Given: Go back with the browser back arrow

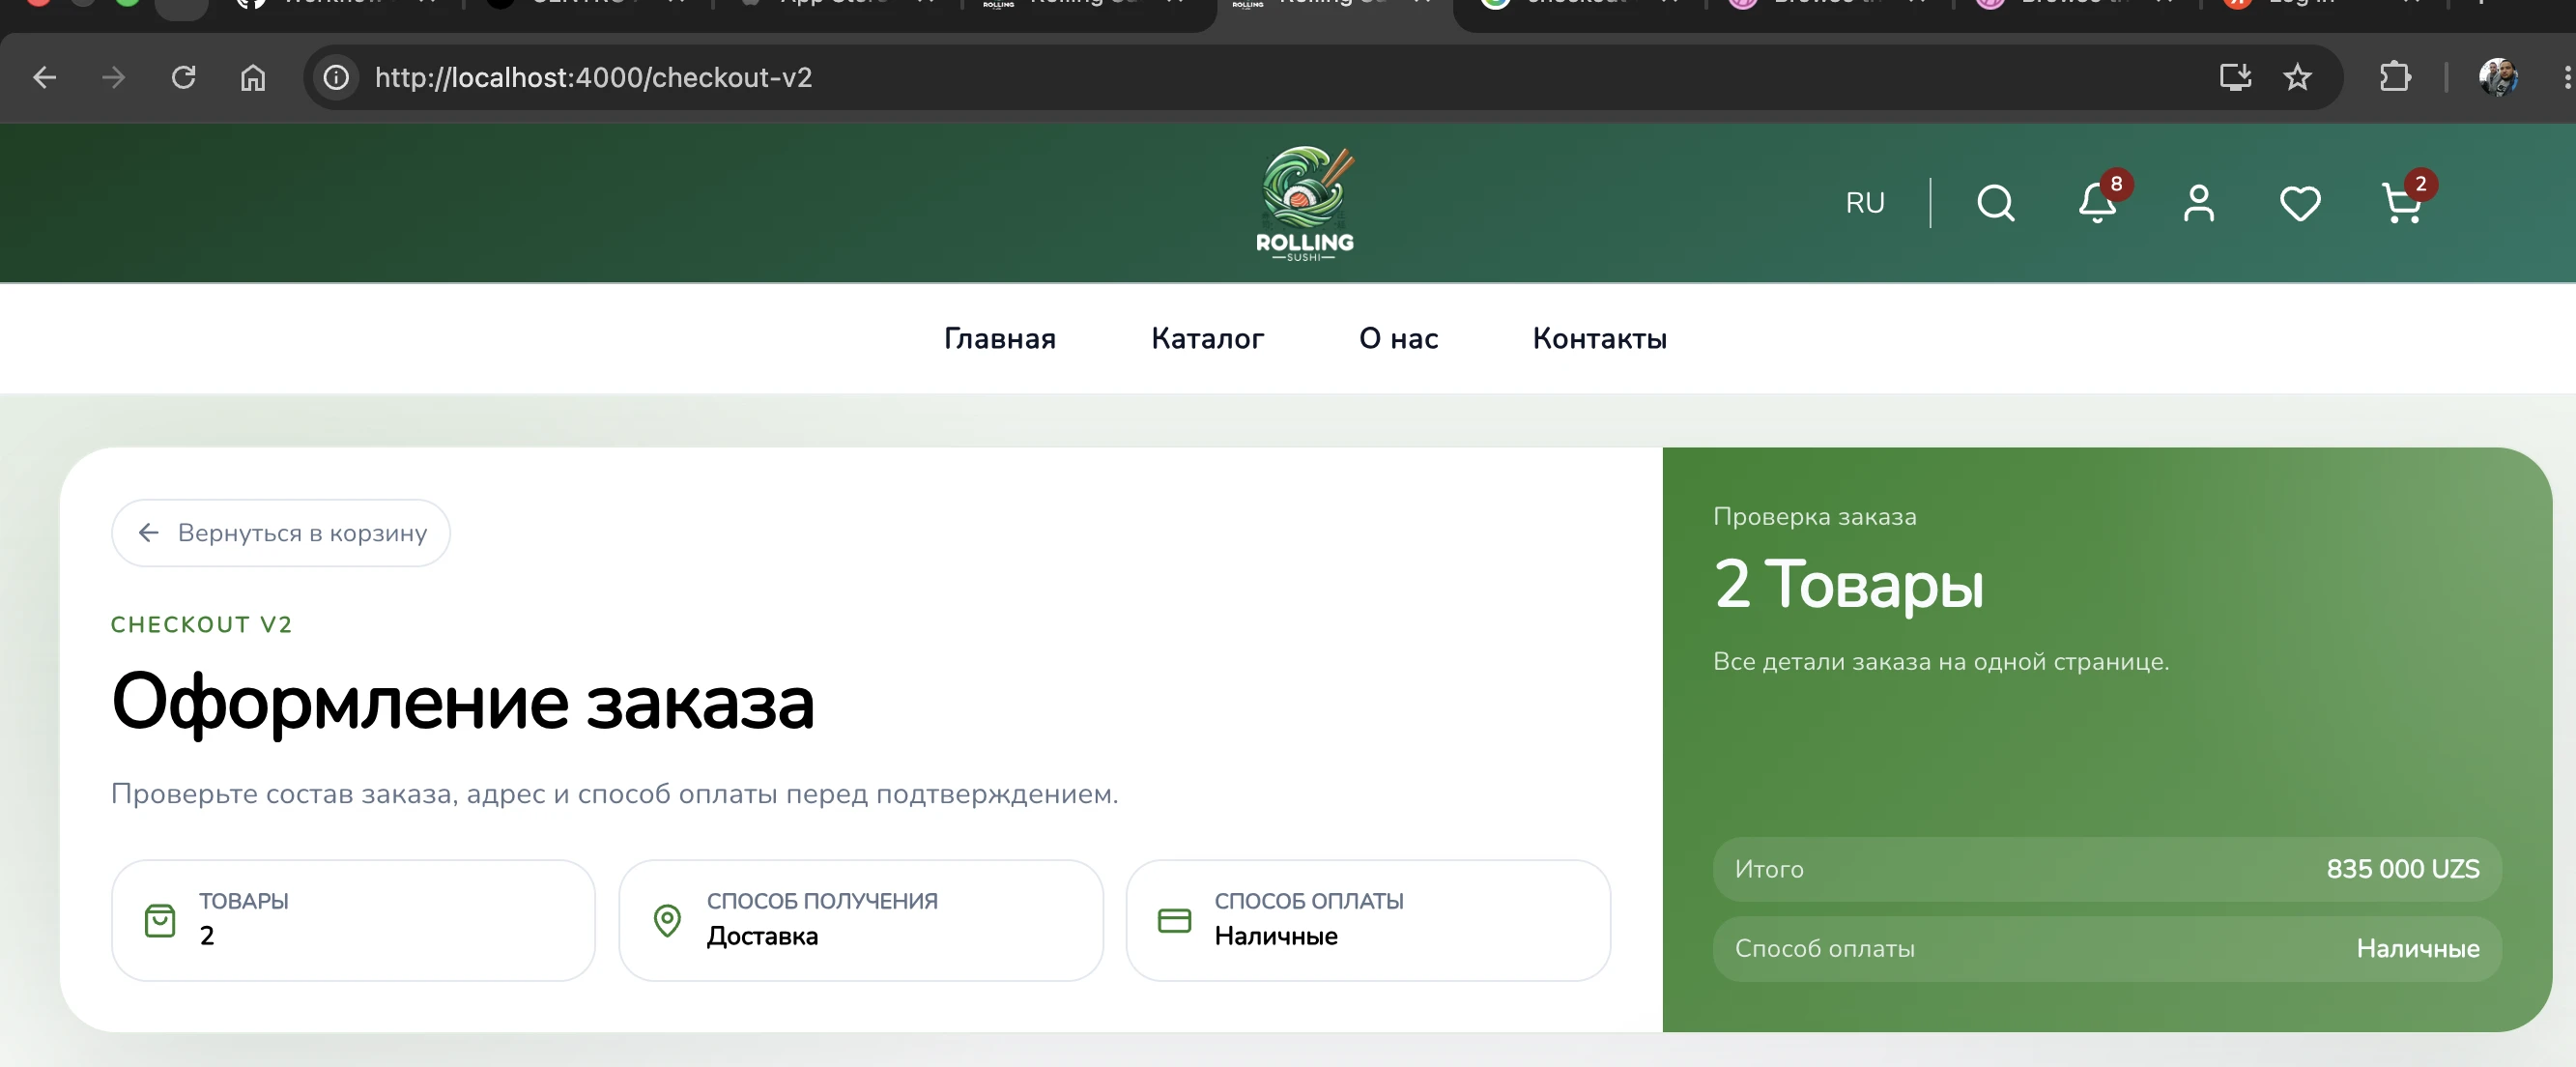Looking at the screenshot, I should coord(44,77).
